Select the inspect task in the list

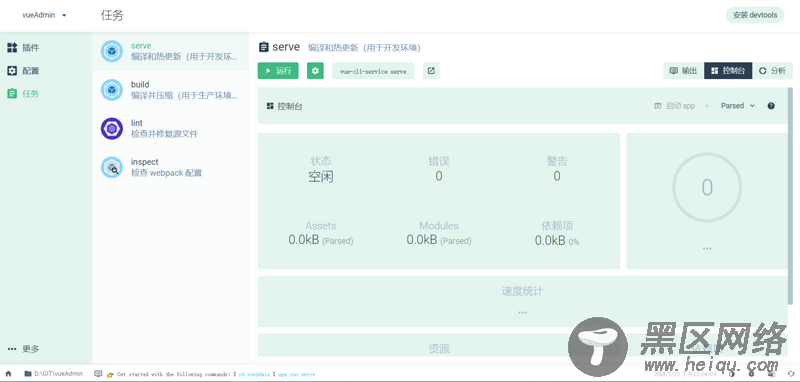[170, 167]
